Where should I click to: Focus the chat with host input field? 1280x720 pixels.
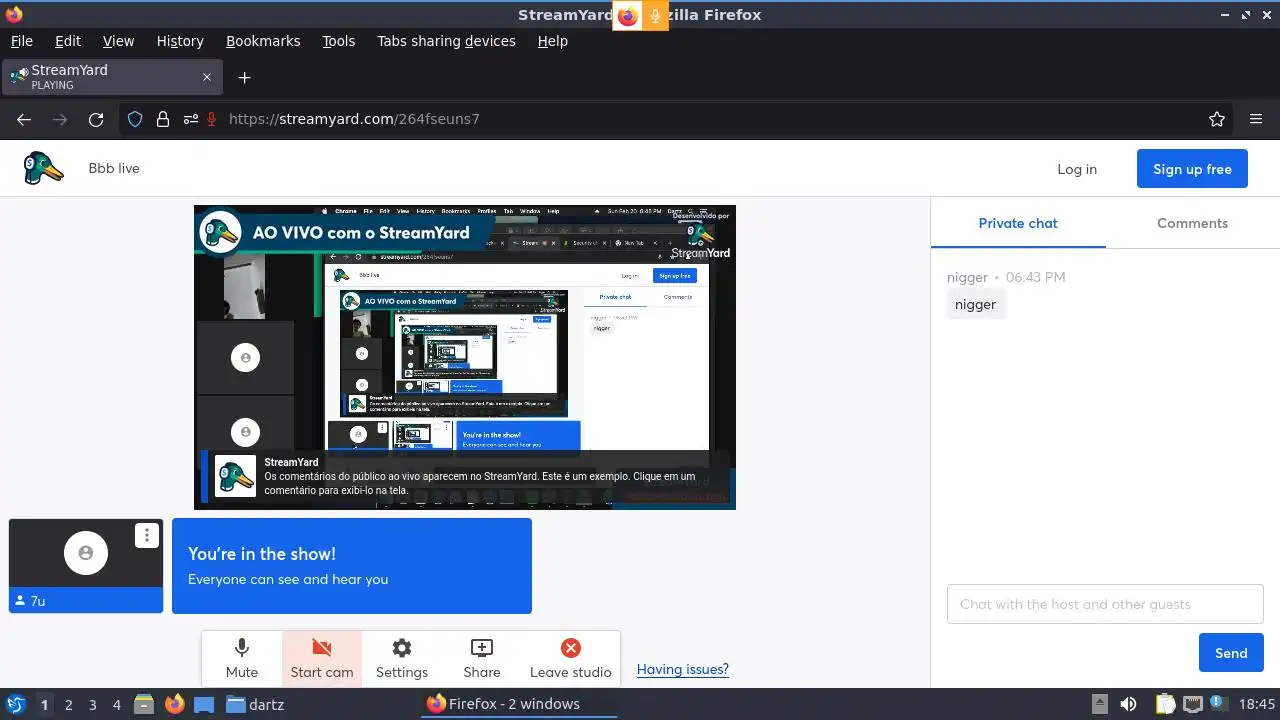pos(1105,604)
